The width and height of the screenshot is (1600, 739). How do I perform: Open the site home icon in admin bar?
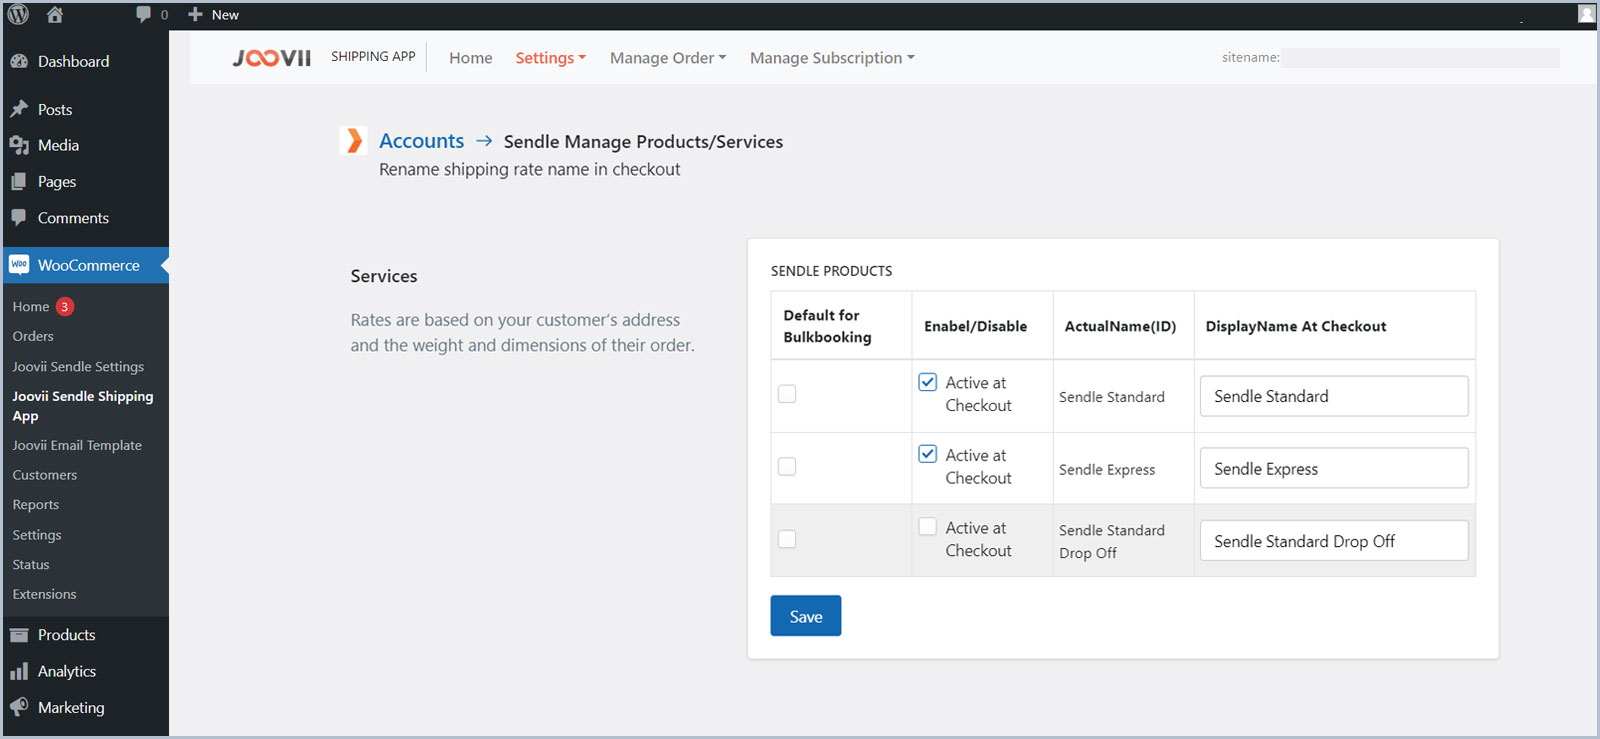pyautogui.click(x=55, y=14)
